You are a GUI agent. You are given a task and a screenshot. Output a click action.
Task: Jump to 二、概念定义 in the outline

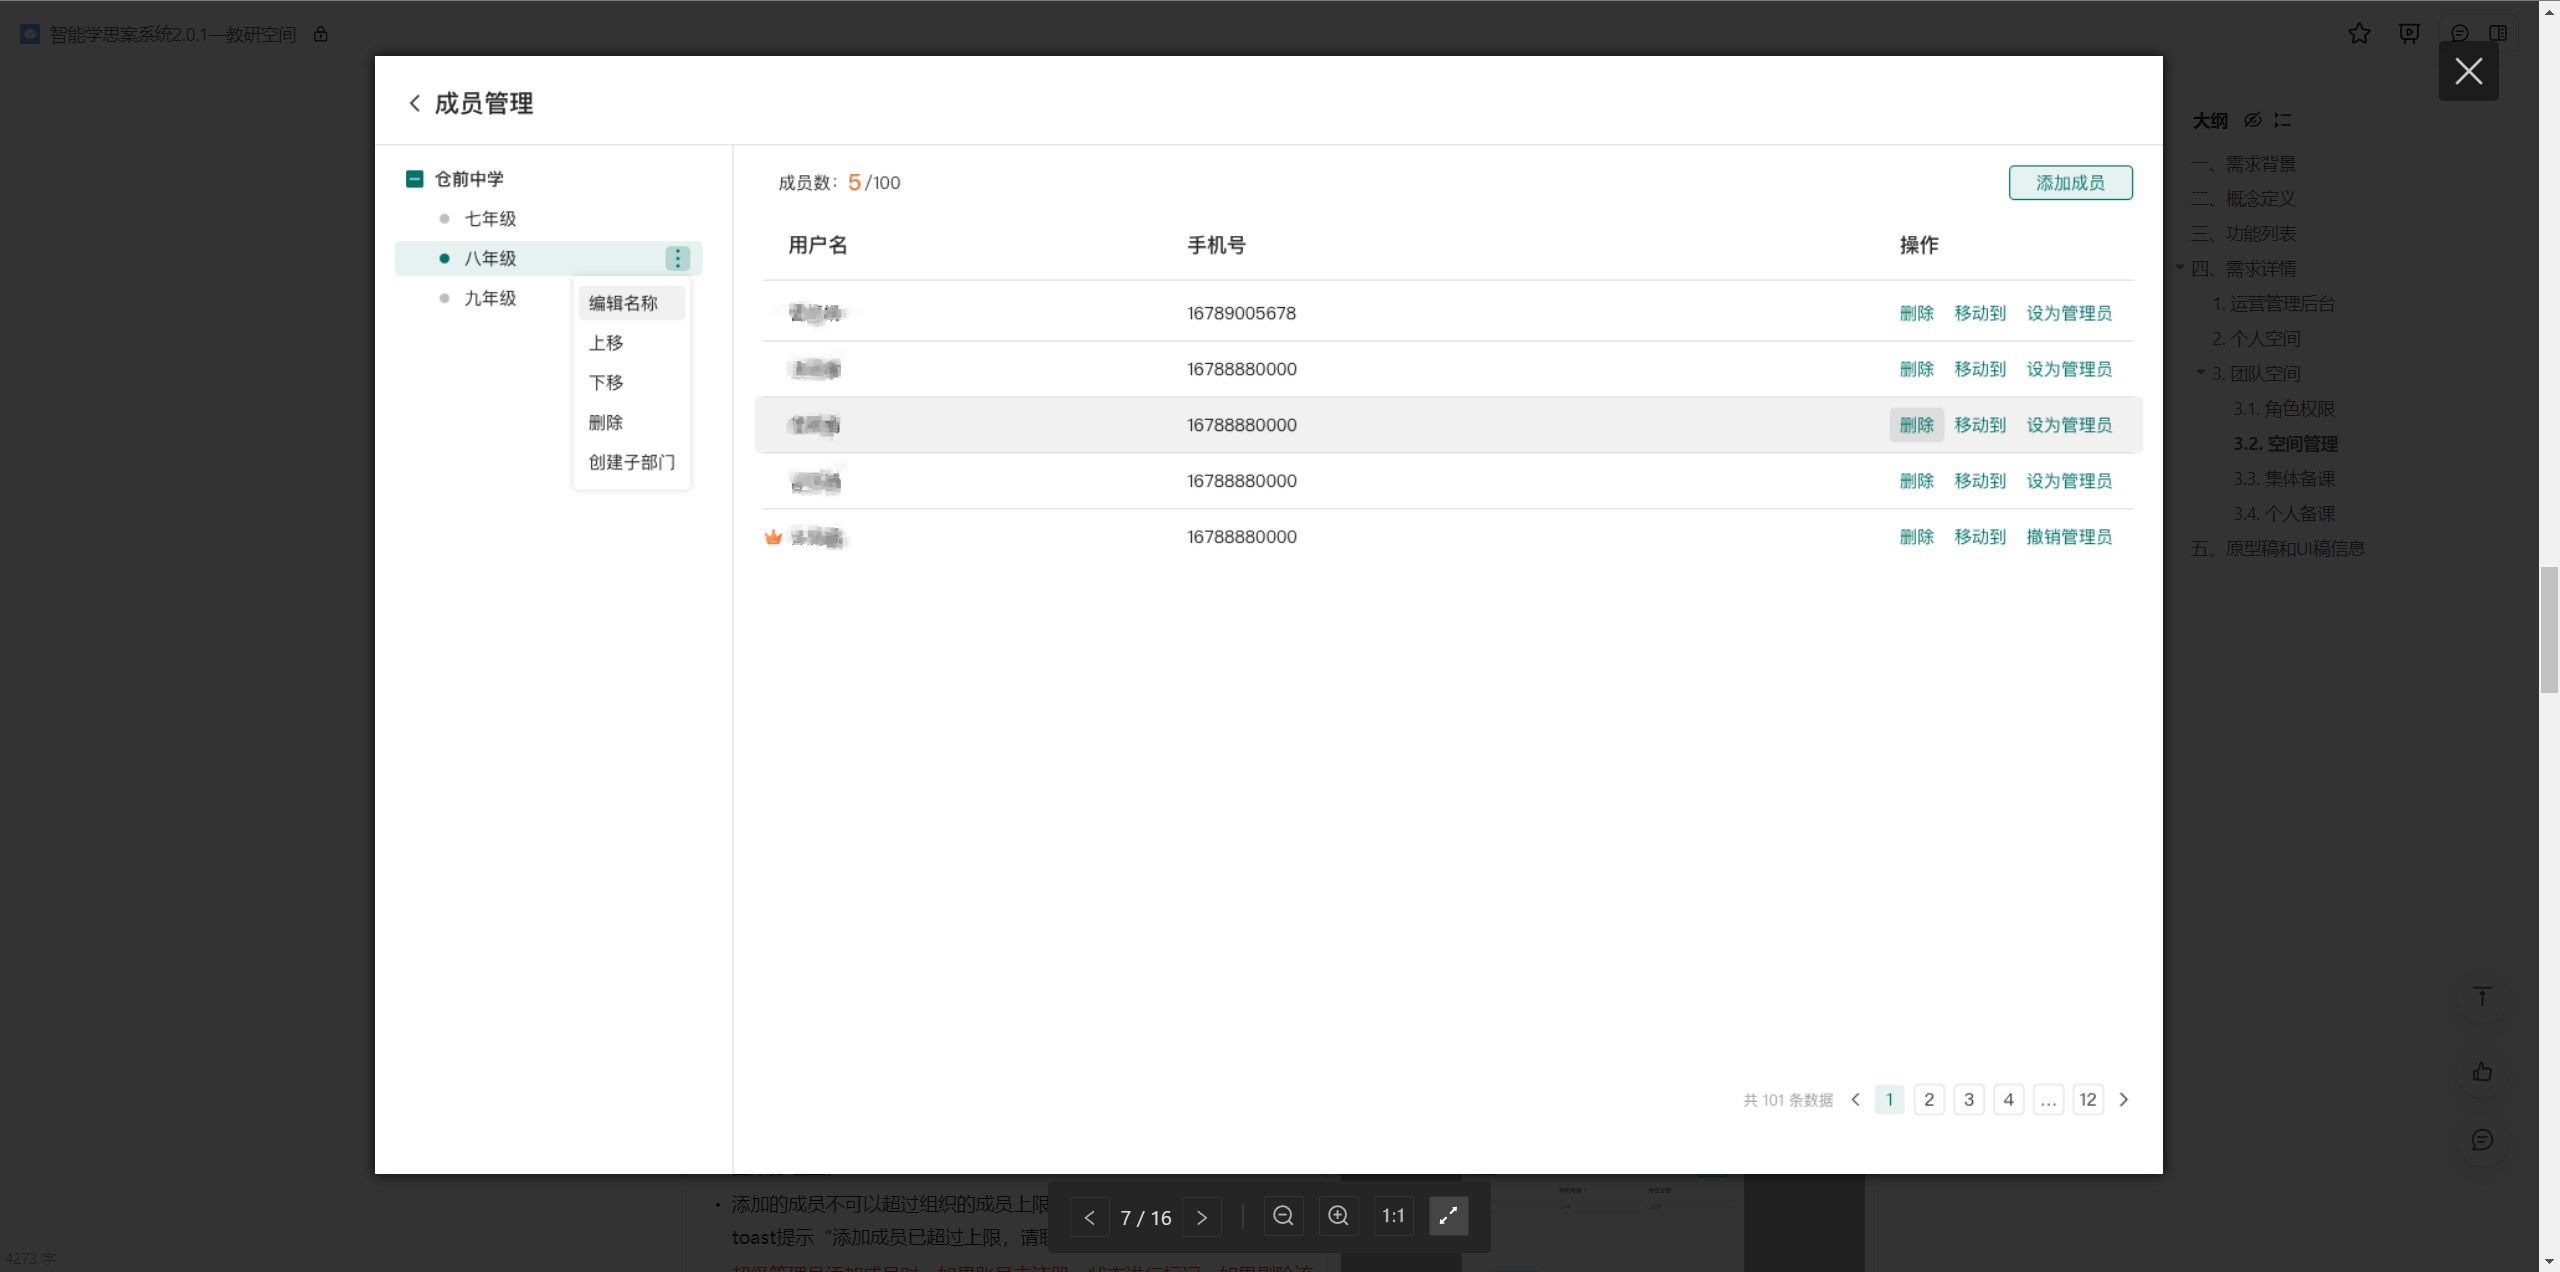(2243, 199)
